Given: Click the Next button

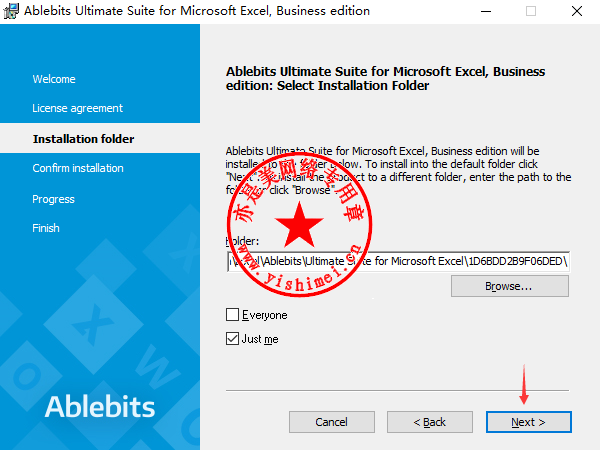Looking at the screenshot, I should [x=528, y=422].
